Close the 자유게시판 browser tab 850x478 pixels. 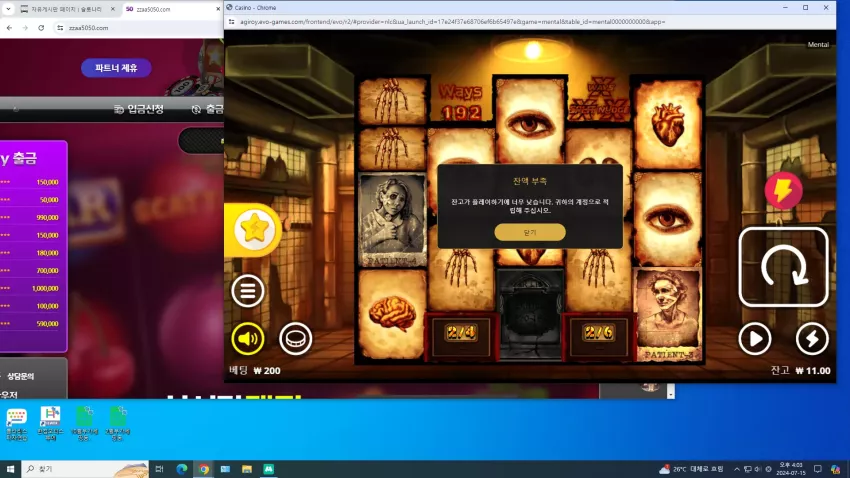pos(113,9)
